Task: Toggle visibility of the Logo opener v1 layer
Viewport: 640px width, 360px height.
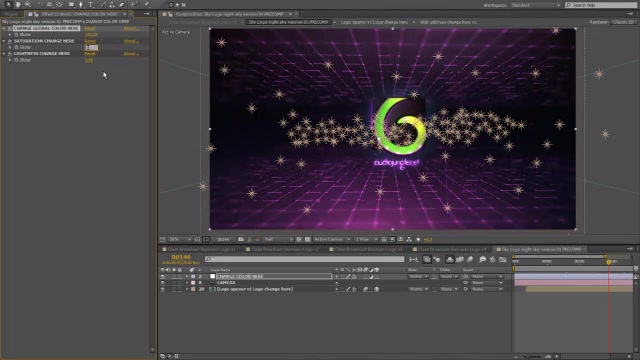Action: coord(163,289)
